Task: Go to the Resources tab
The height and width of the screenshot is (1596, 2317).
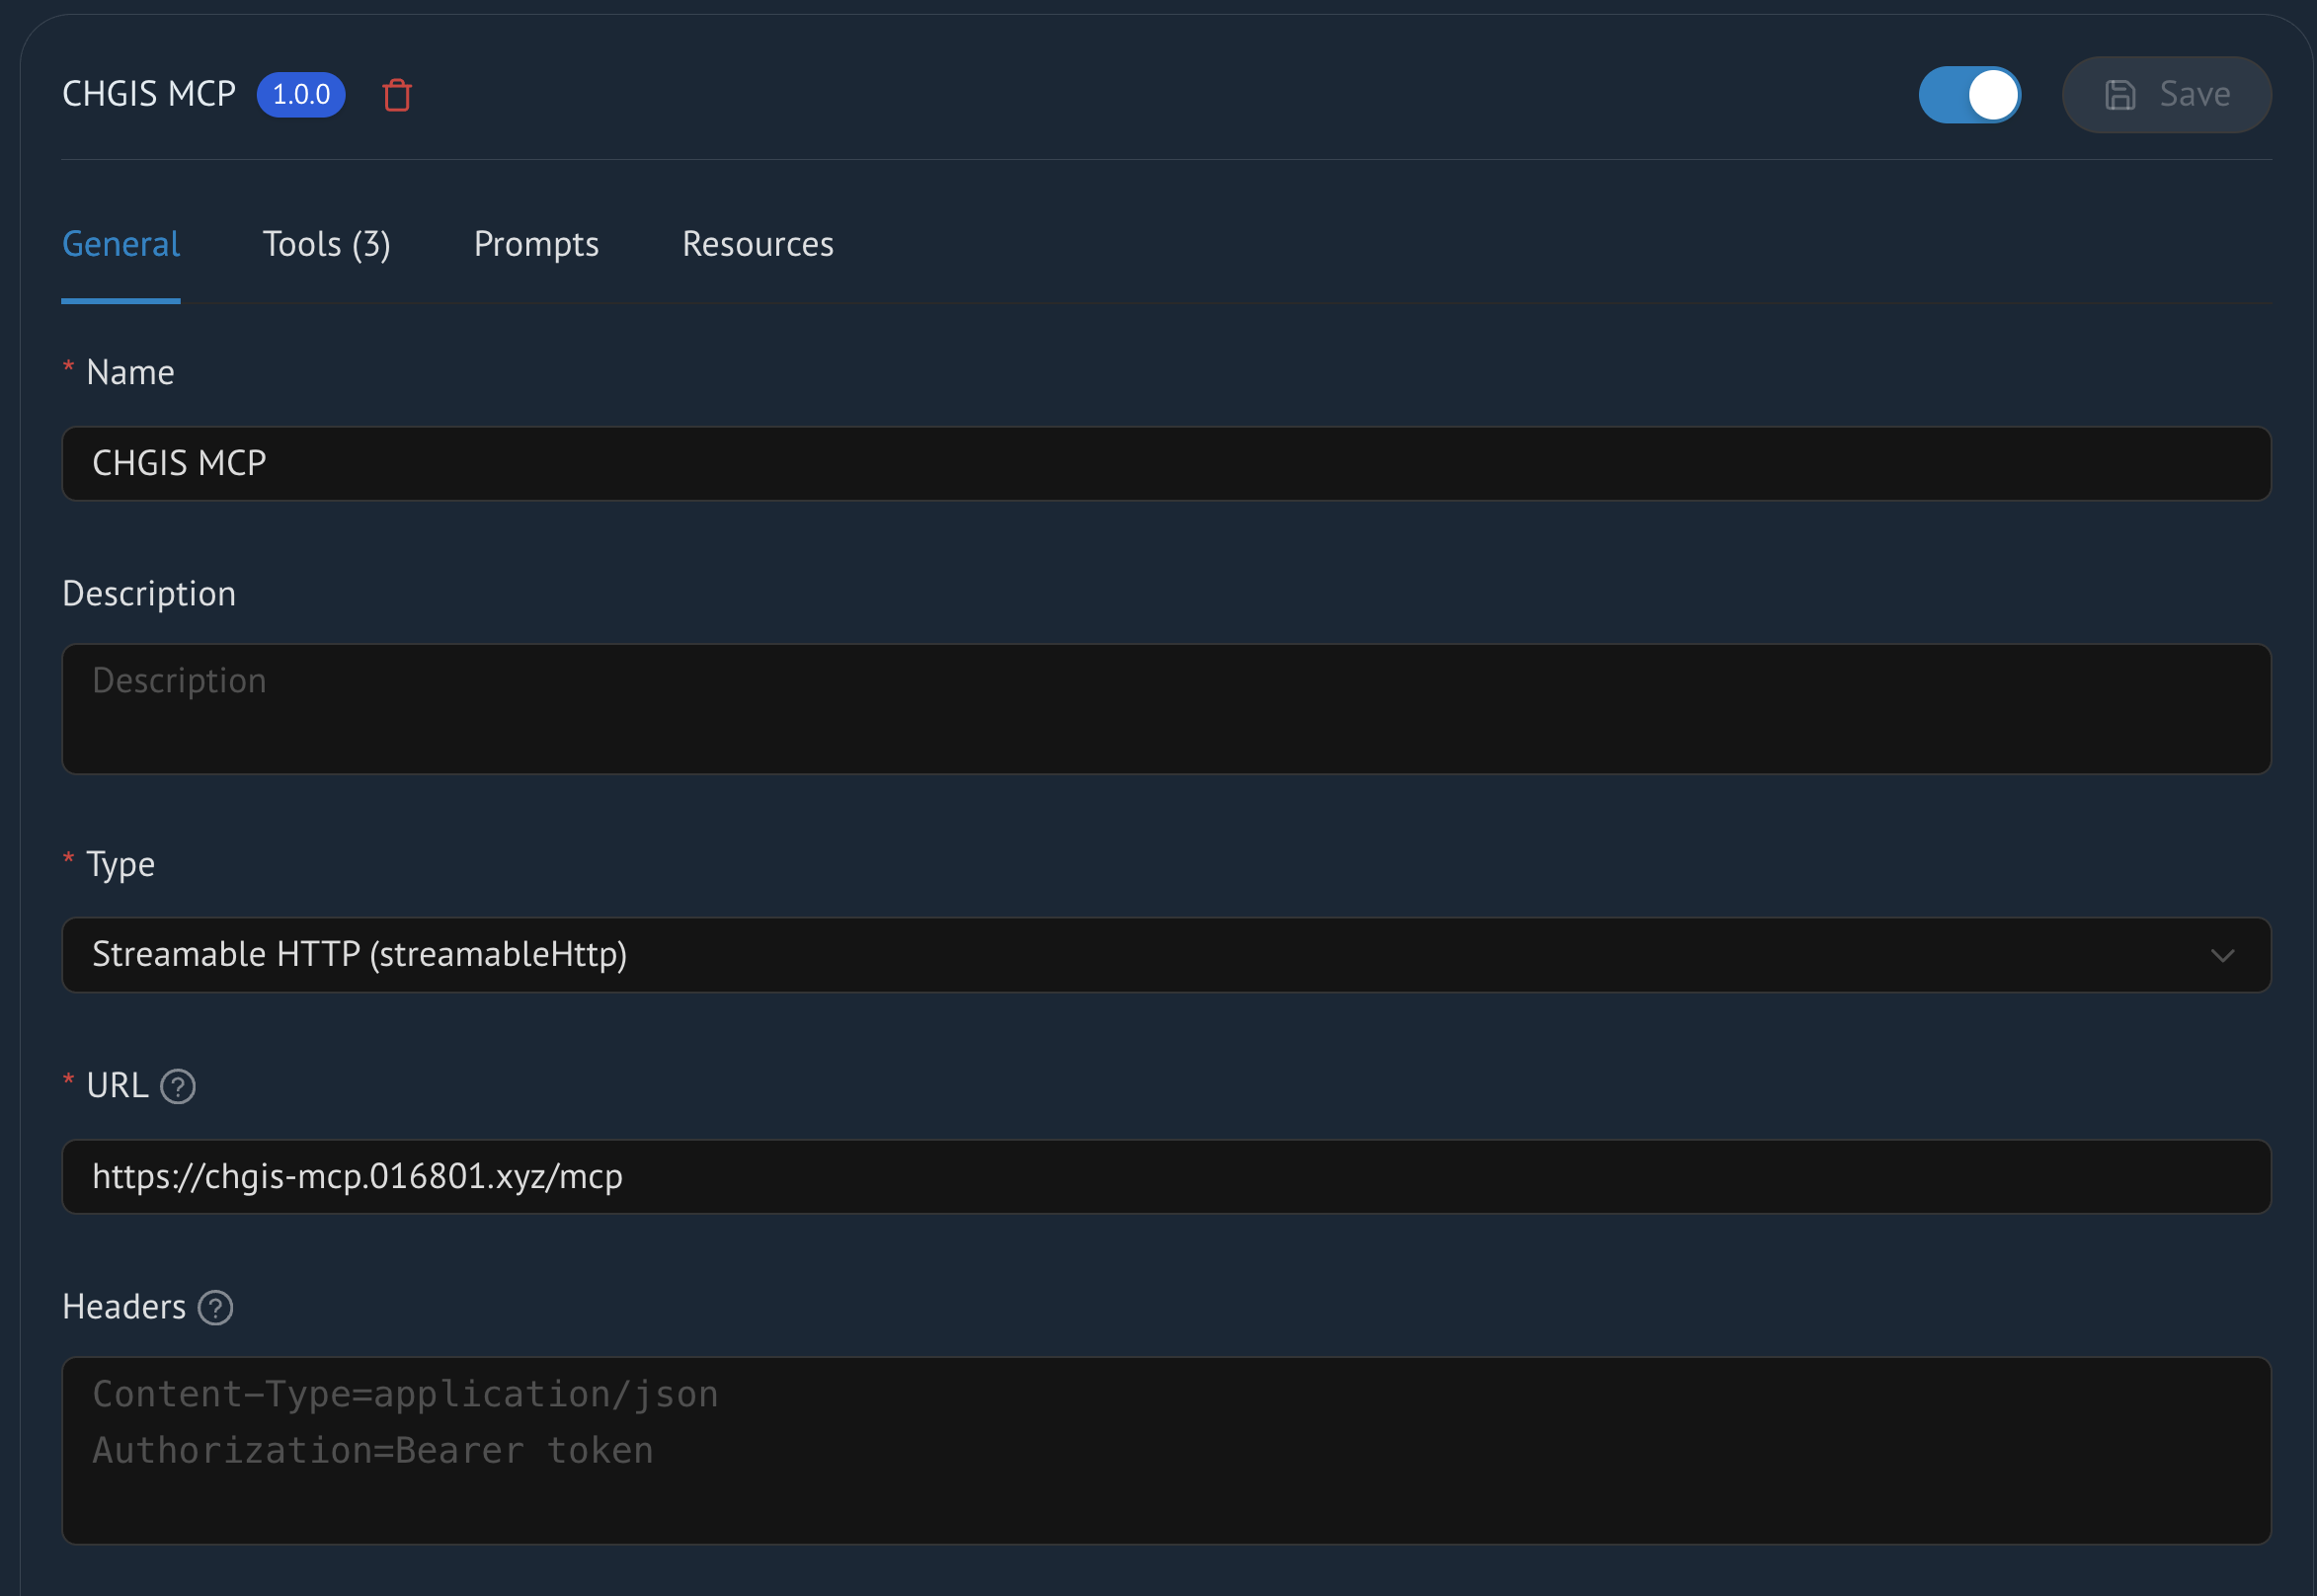Action: tap(757, 245)
